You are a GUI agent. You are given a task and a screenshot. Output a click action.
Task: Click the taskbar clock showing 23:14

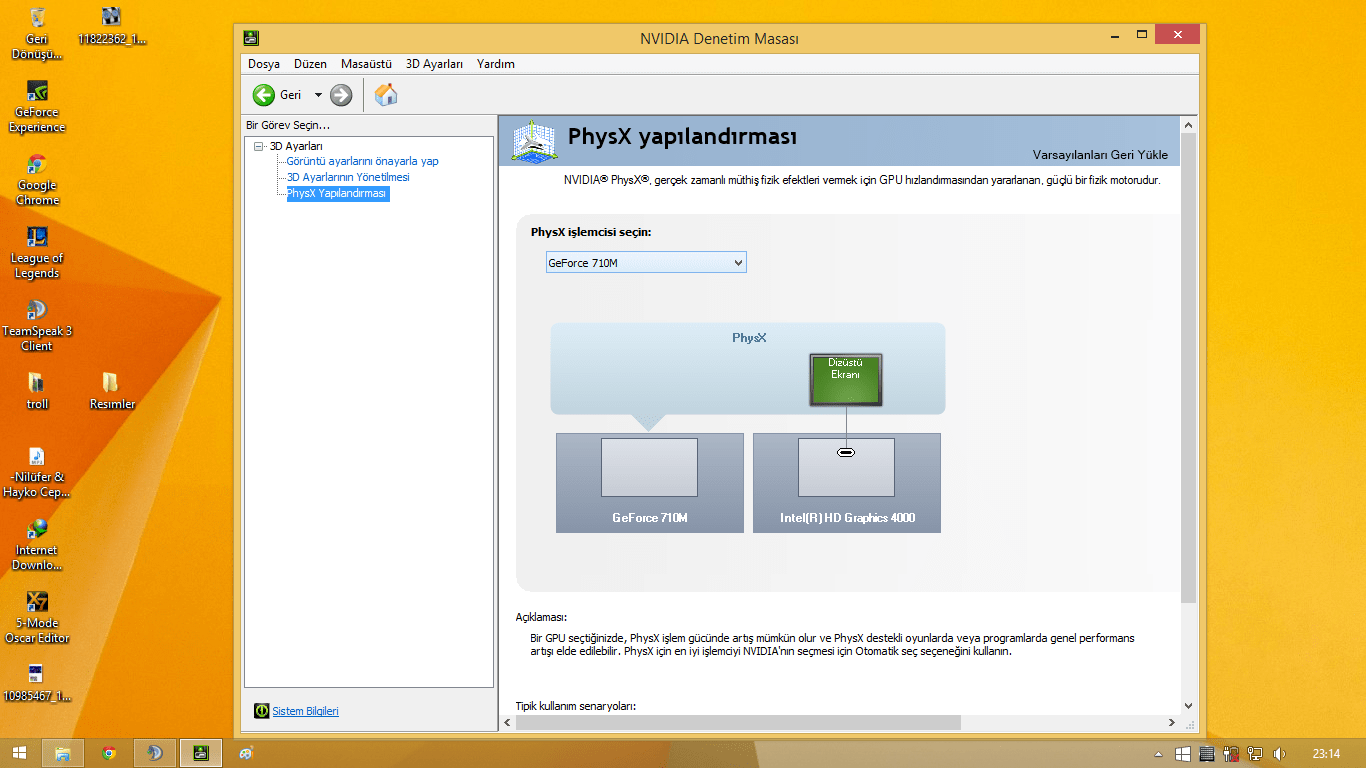click(x=1326, y=753)
